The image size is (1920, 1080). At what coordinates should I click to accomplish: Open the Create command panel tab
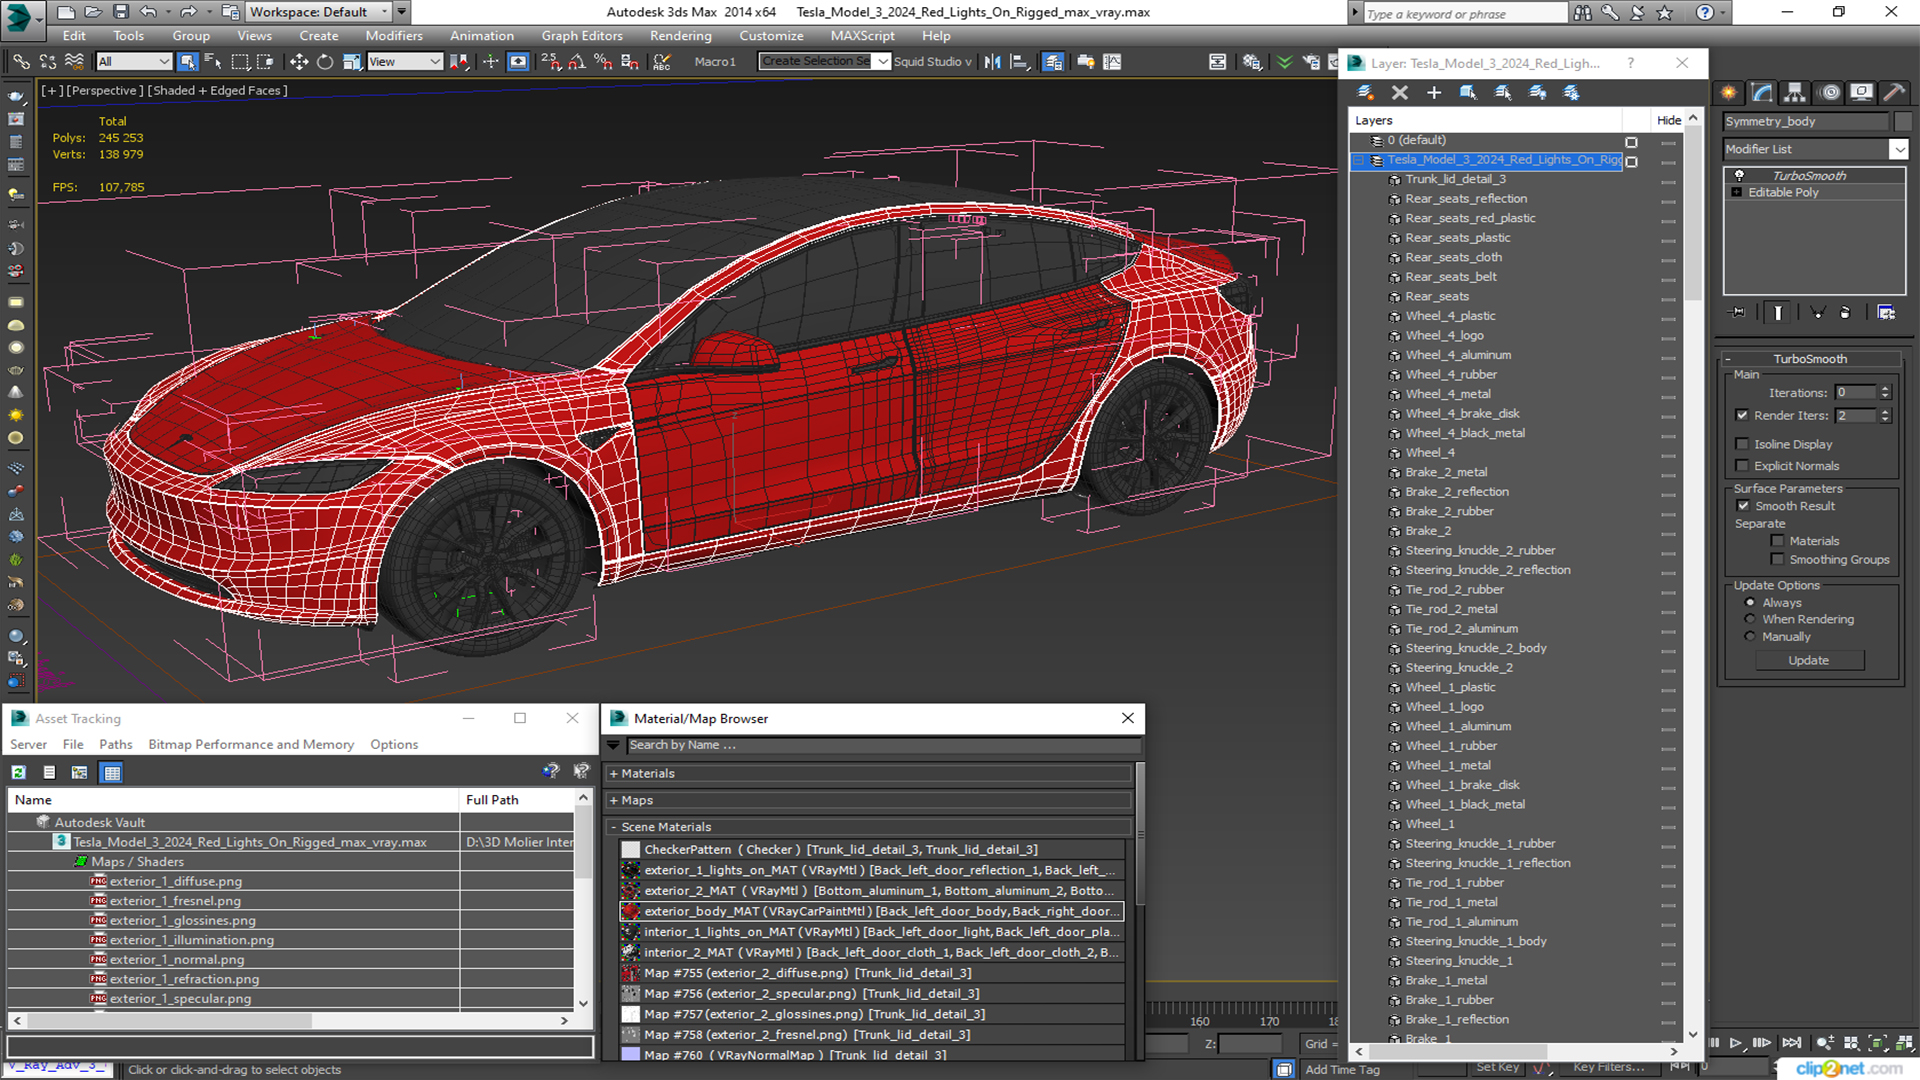click(x=1729, y=93)
